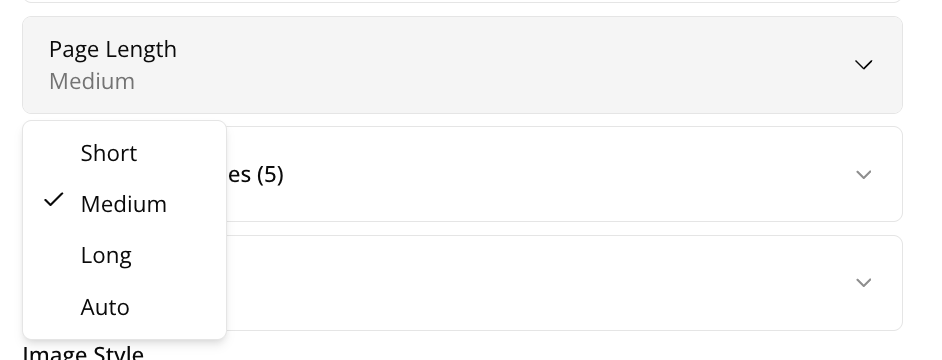Expand the card labeled with (5)
Viewport: 942px width, 360px height.
click(564, 174)
